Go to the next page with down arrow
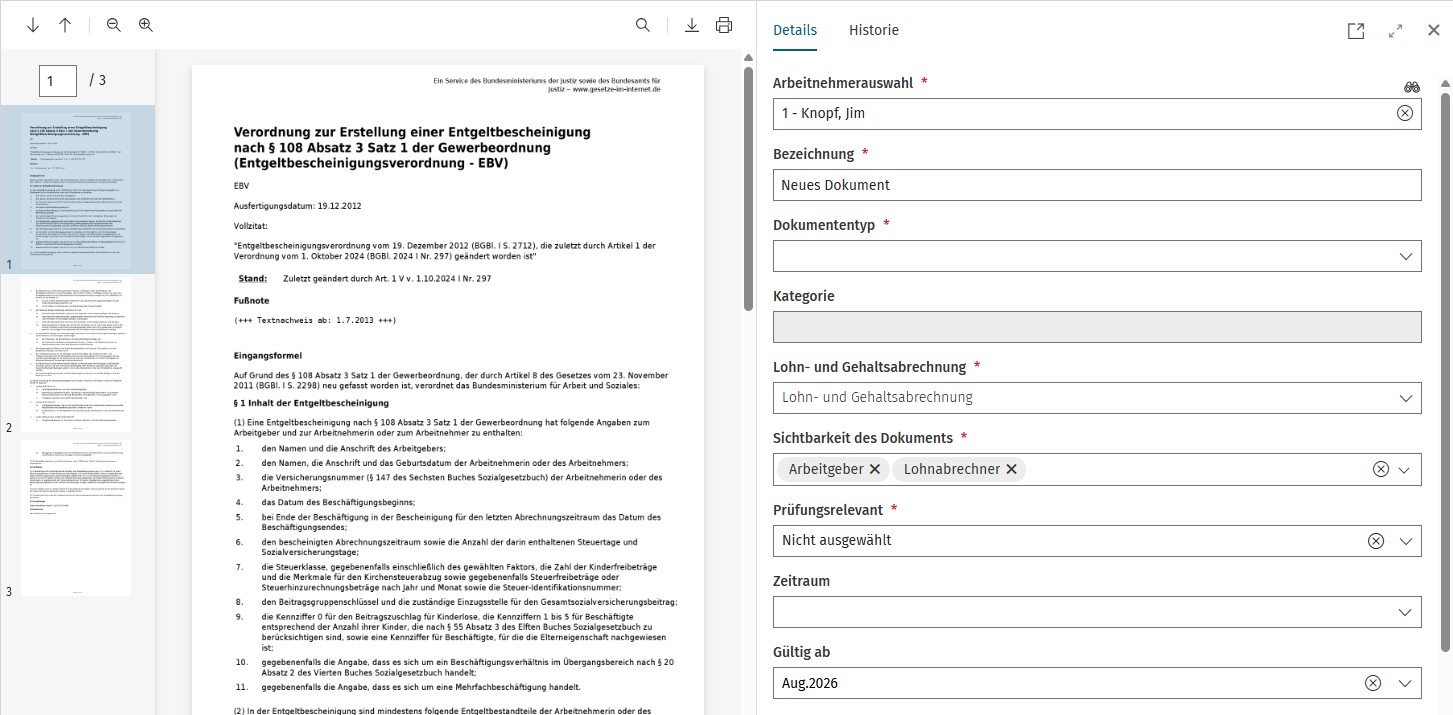1453x715 pixels. (x=33, y=25)
